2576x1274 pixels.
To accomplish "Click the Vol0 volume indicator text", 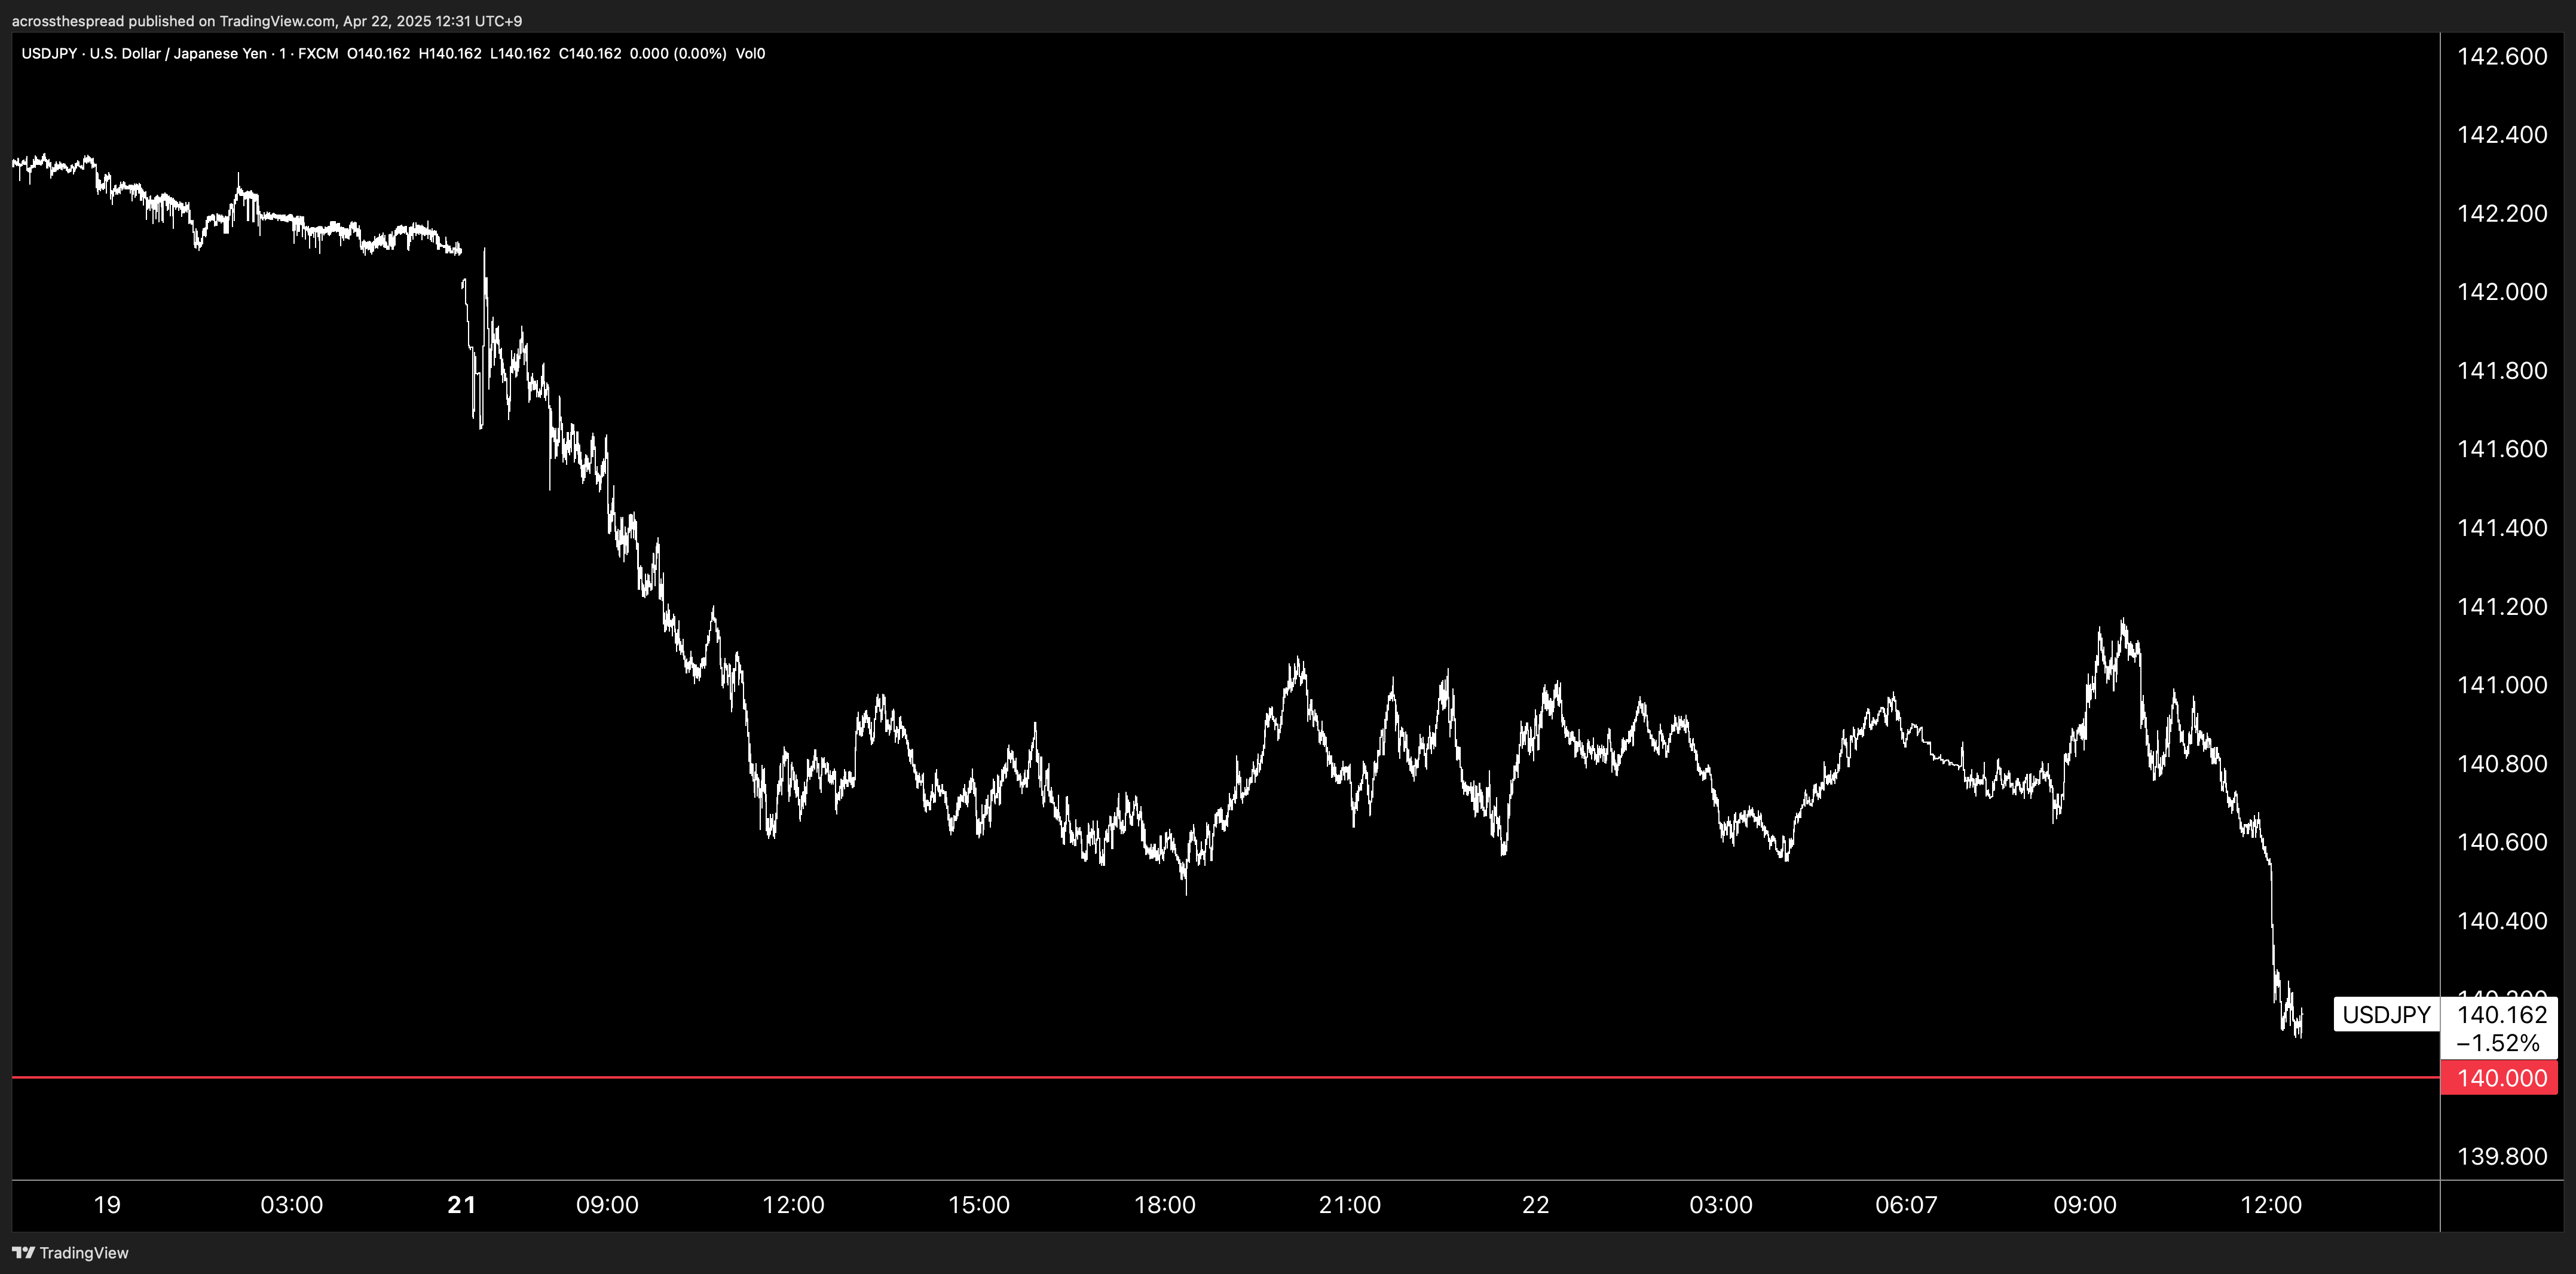I will click(750, 53).
